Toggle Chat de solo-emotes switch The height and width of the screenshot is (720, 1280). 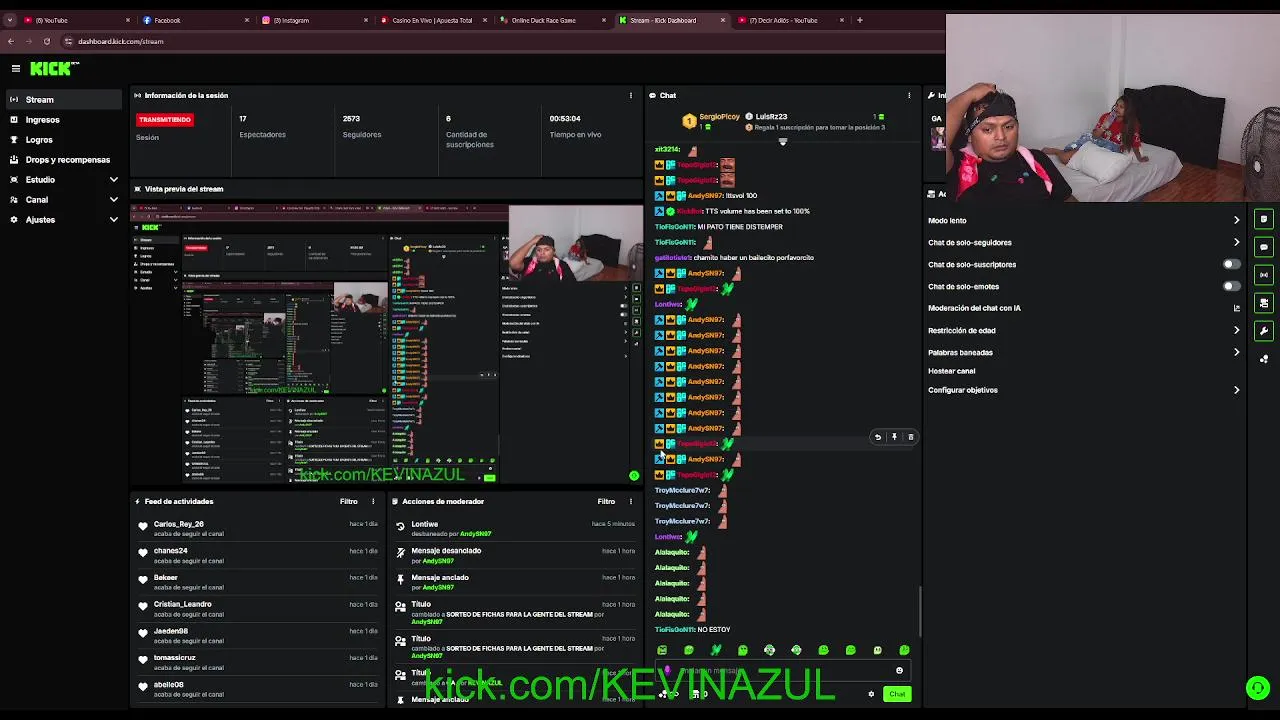1232,286
